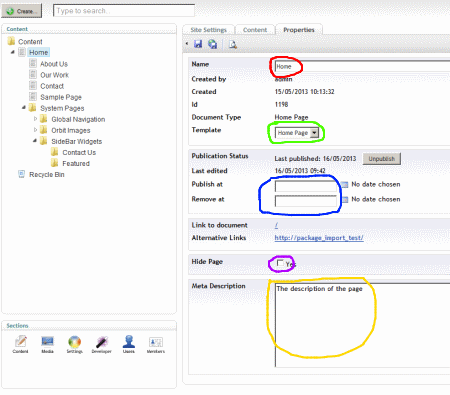
Task: Select the About Us tree label
Action: [54, 64]
